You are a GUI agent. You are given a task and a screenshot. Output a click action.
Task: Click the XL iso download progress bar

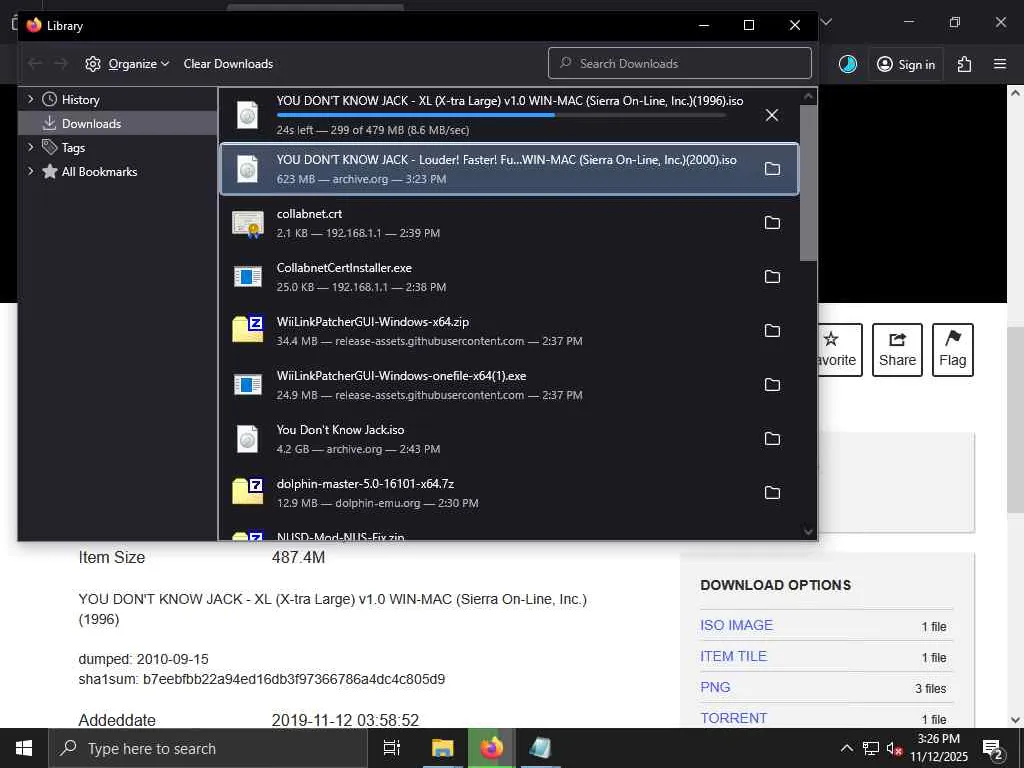501,115
